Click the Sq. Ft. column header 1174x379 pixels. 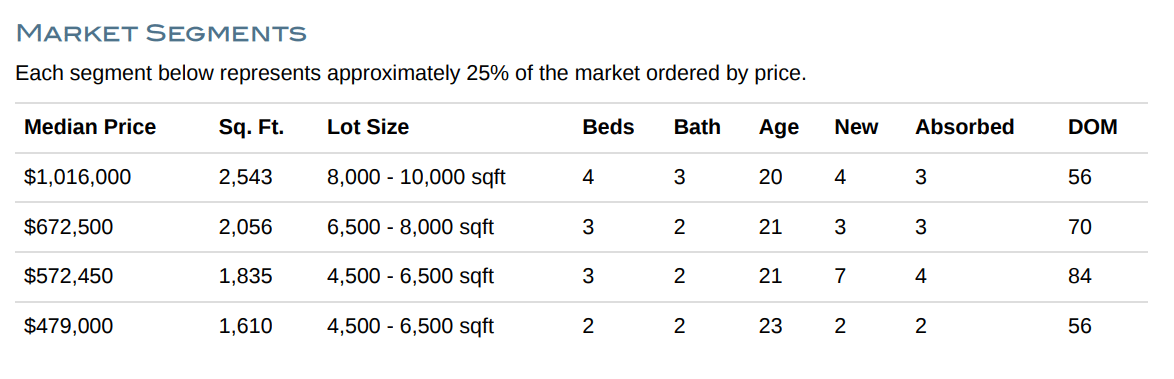[252, 127]
